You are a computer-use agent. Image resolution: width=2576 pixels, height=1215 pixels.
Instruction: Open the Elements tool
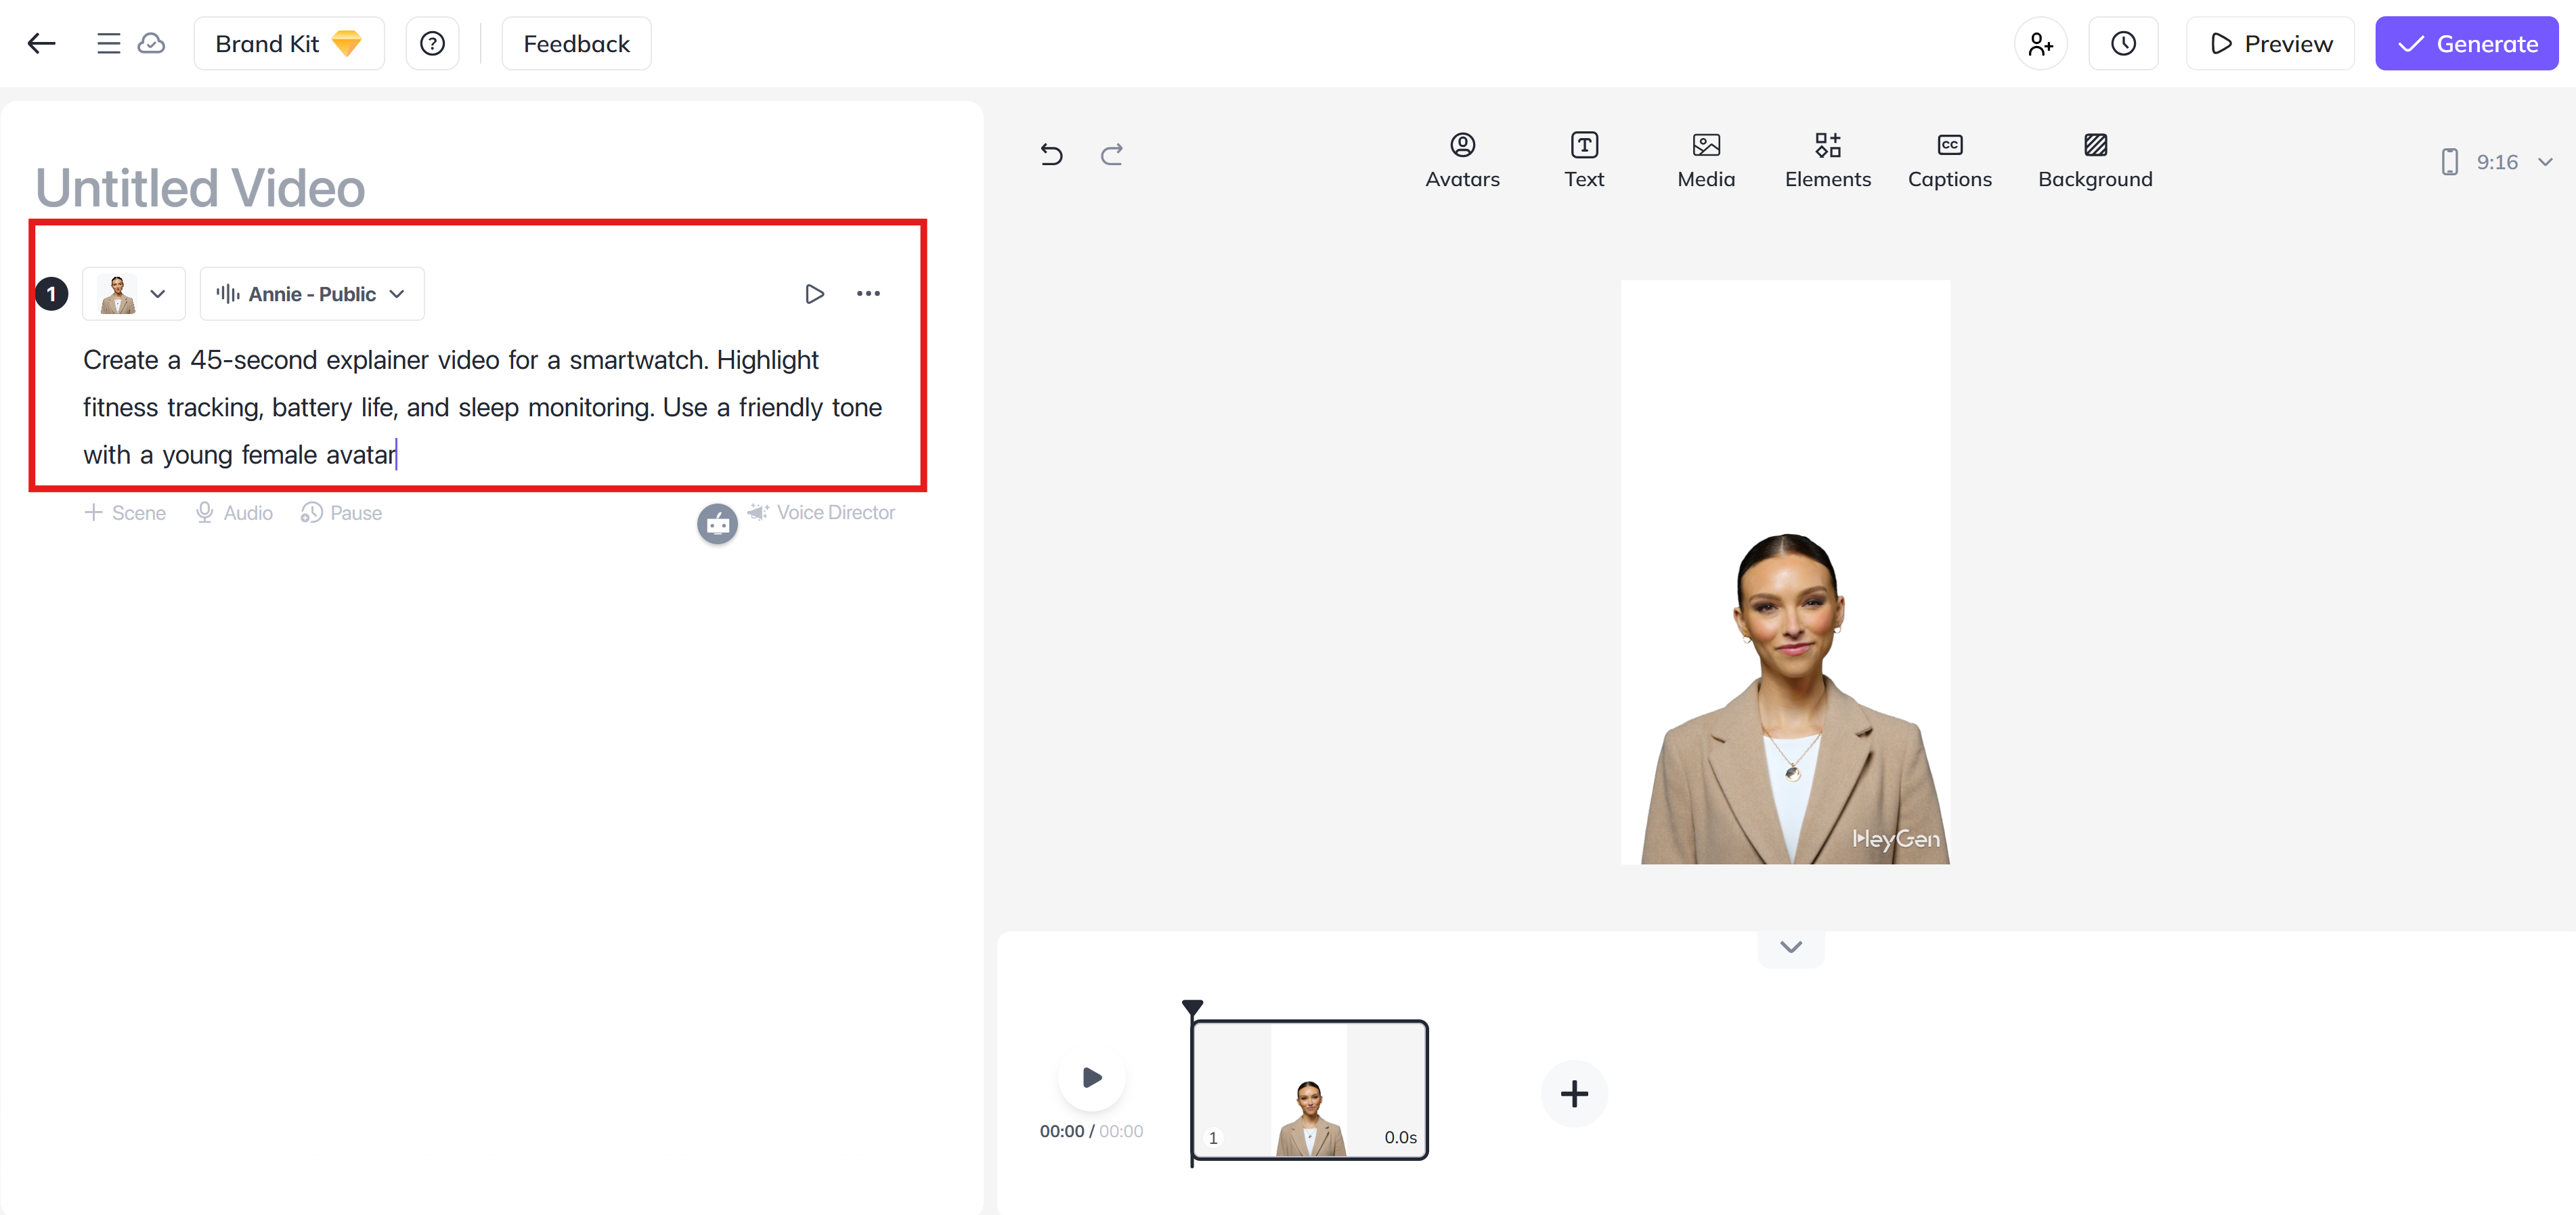tap(1827, 160)
